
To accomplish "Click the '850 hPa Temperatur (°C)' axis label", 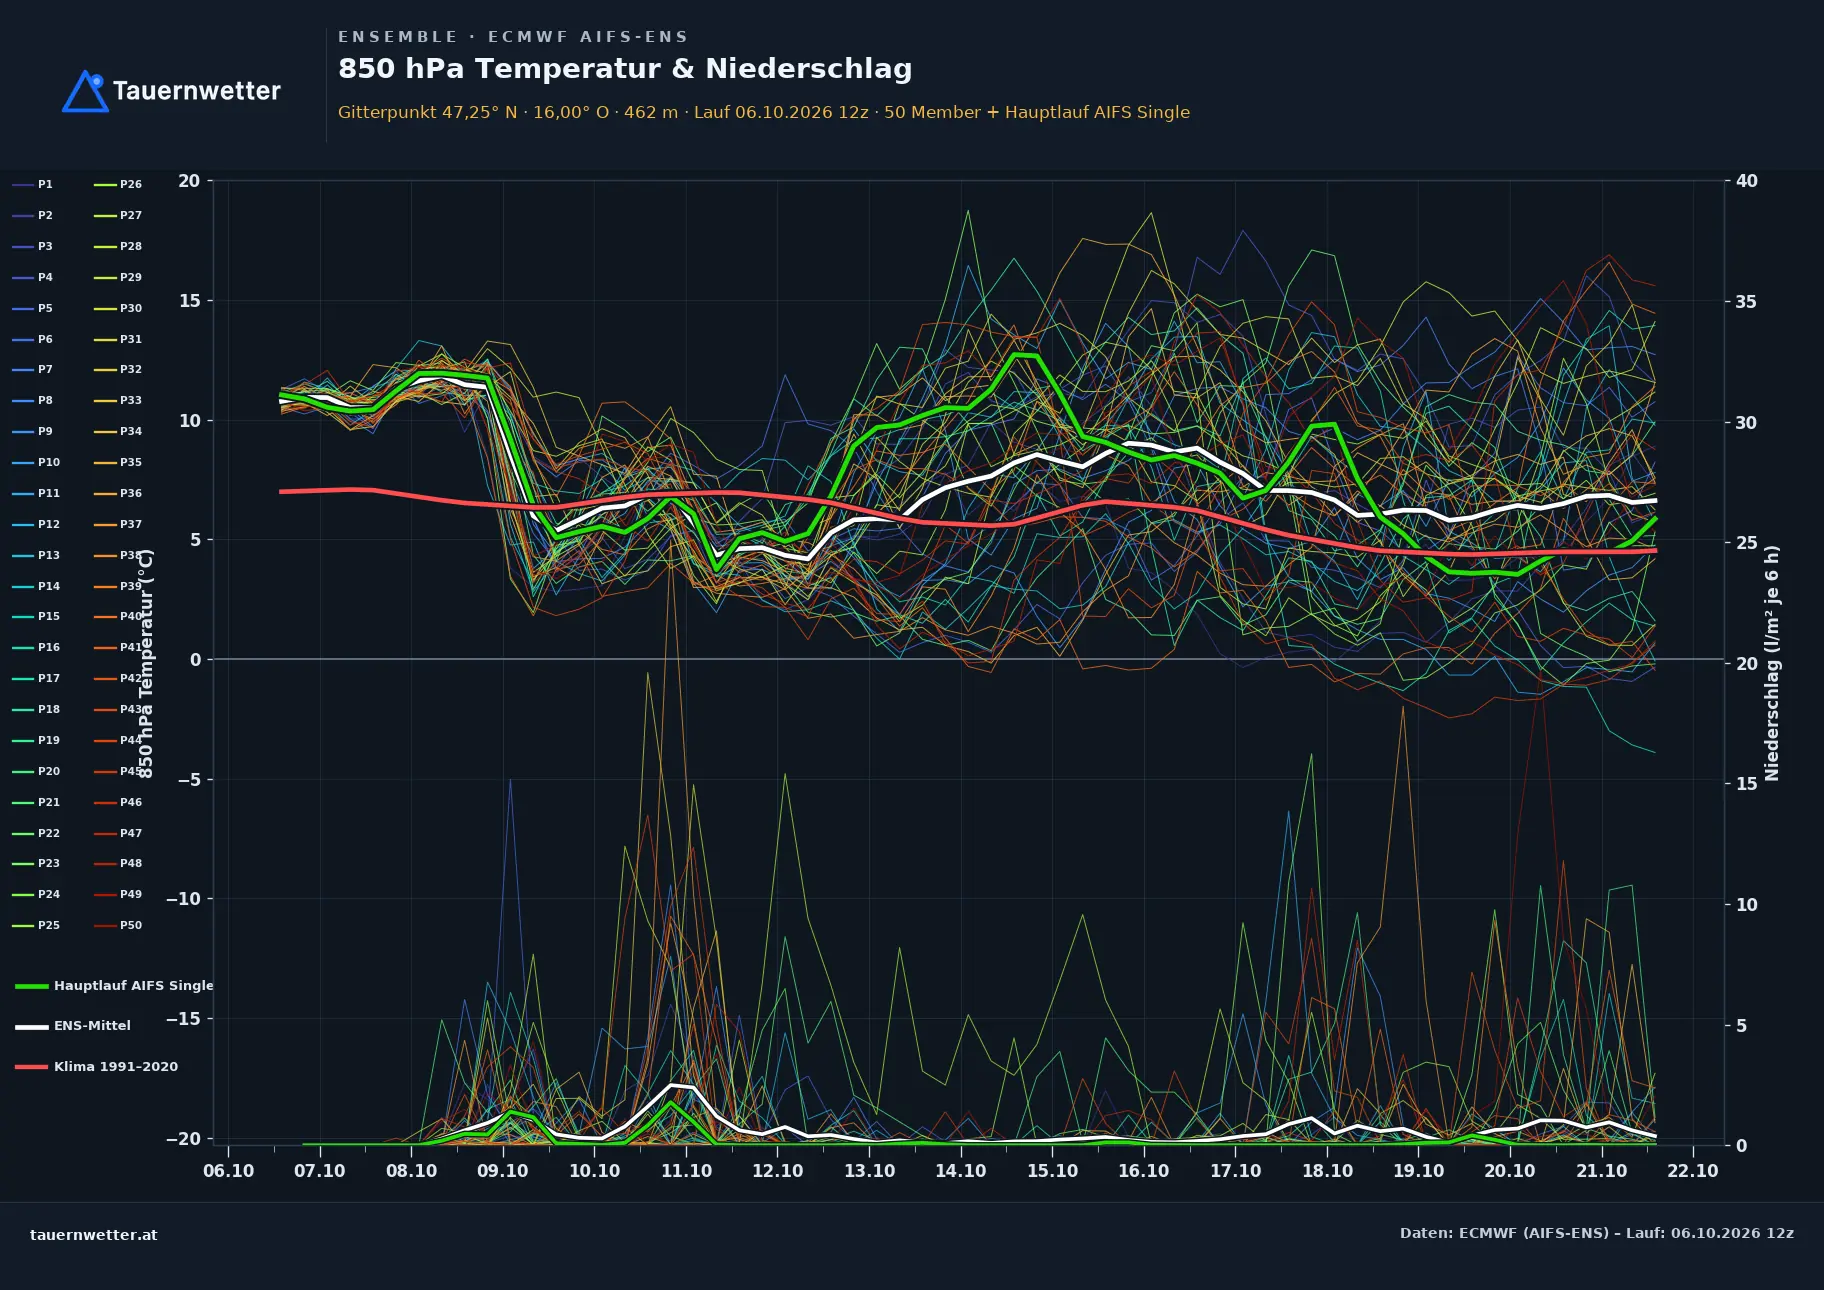I will coord(146,663).
